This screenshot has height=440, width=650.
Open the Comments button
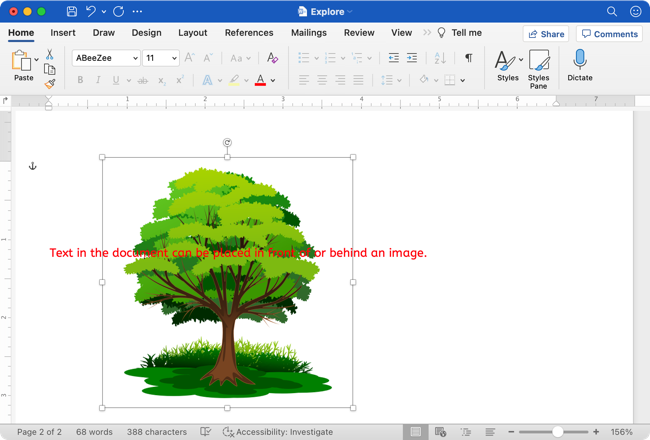609,34
